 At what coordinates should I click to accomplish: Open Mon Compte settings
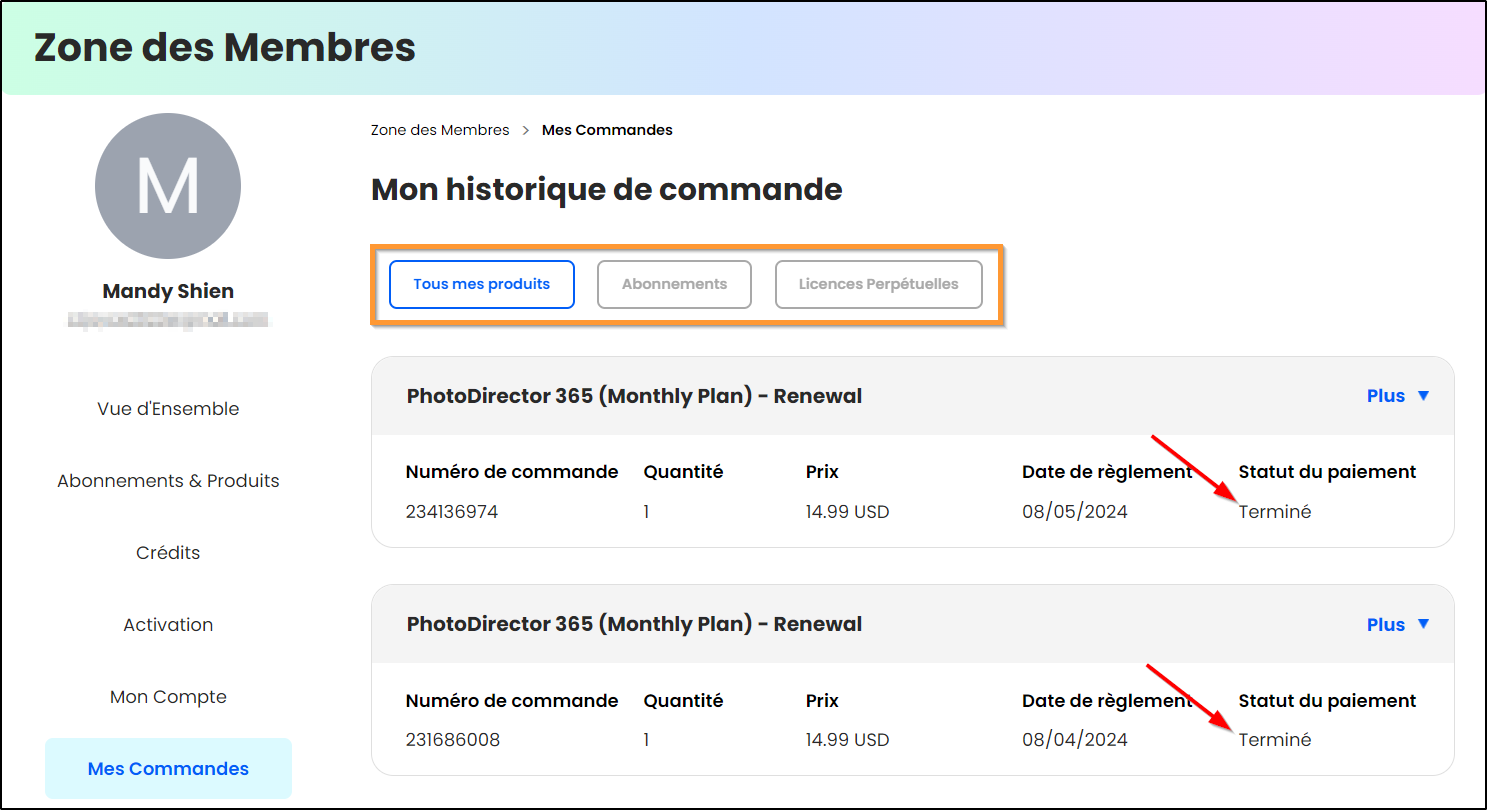click(x=168, y=697)
